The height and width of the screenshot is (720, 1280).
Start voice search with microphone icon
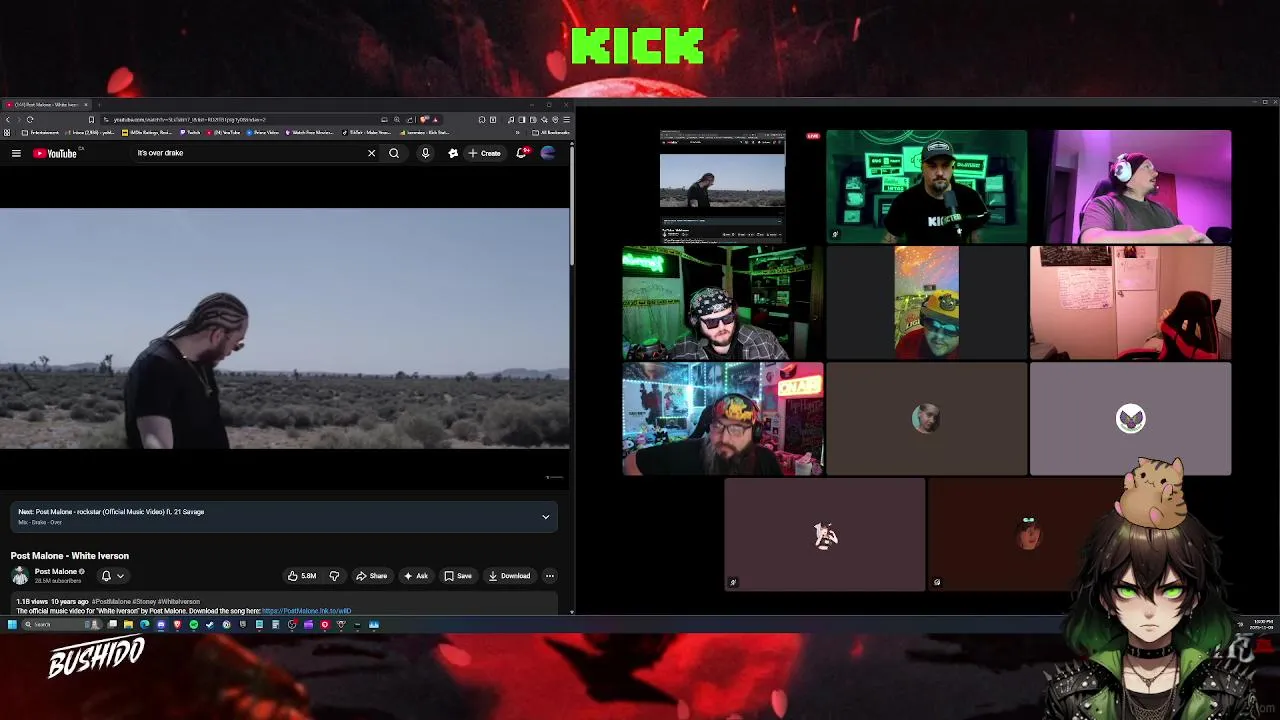coord(425,153)
